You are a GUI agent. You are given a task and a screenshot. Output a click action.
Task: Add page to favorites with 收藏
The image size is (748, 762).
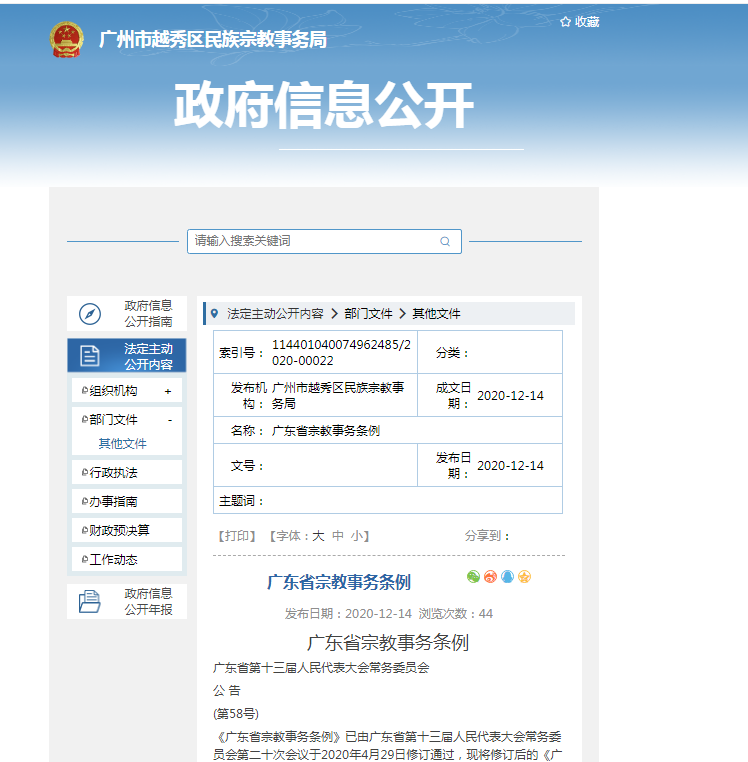[x=579, y=22]
